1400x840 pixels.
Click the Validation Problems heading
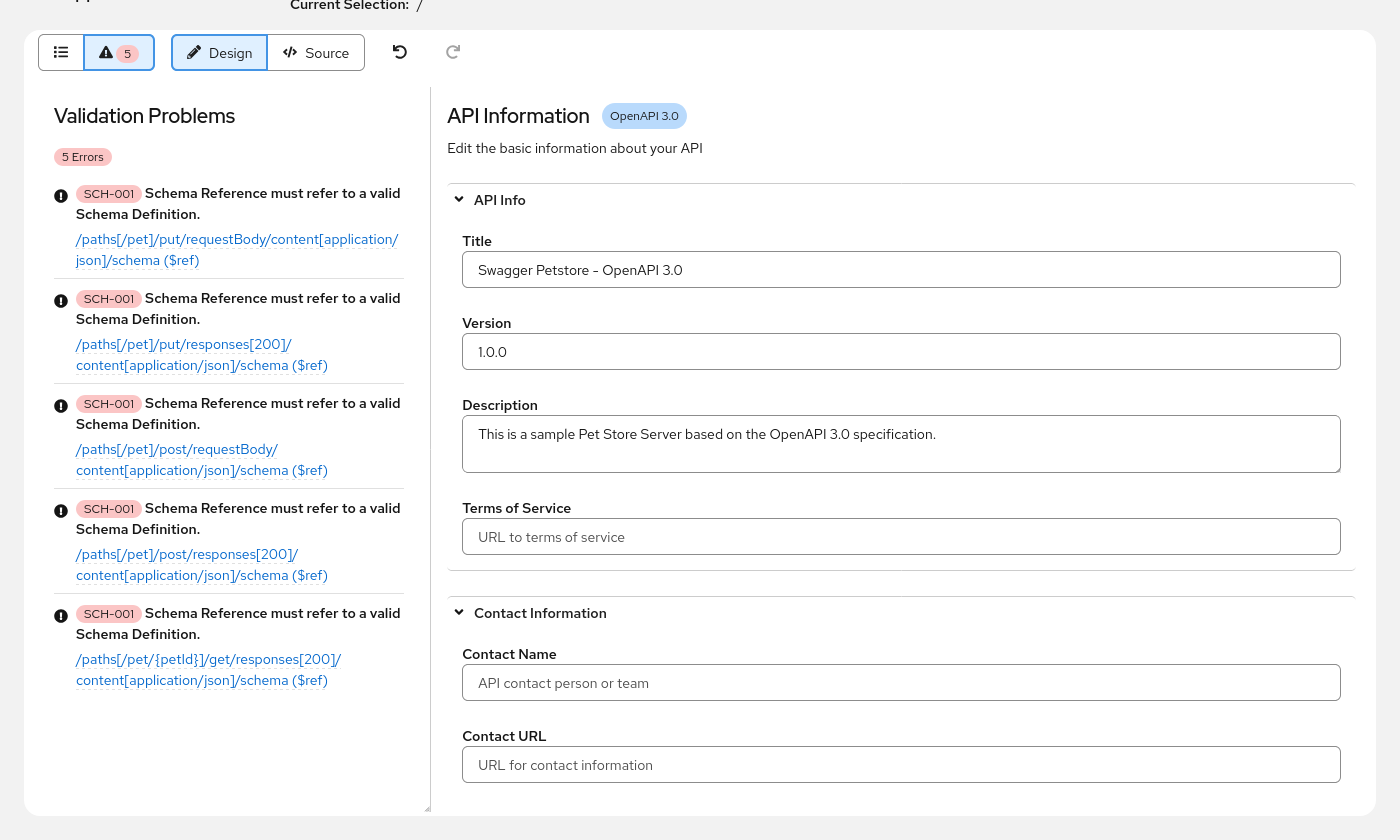pyautogui.click(x=144, y=116)
